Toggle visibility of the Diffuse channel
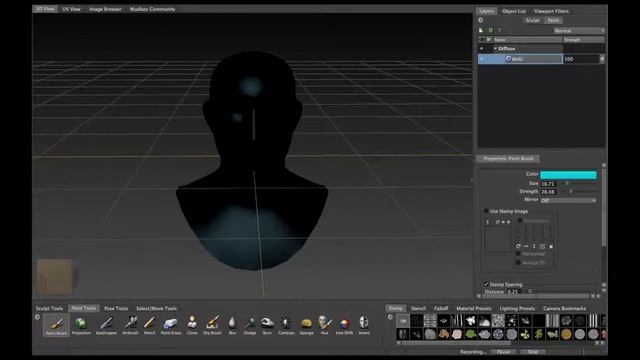Screen dimensions: 640x360 click(482, 49)
